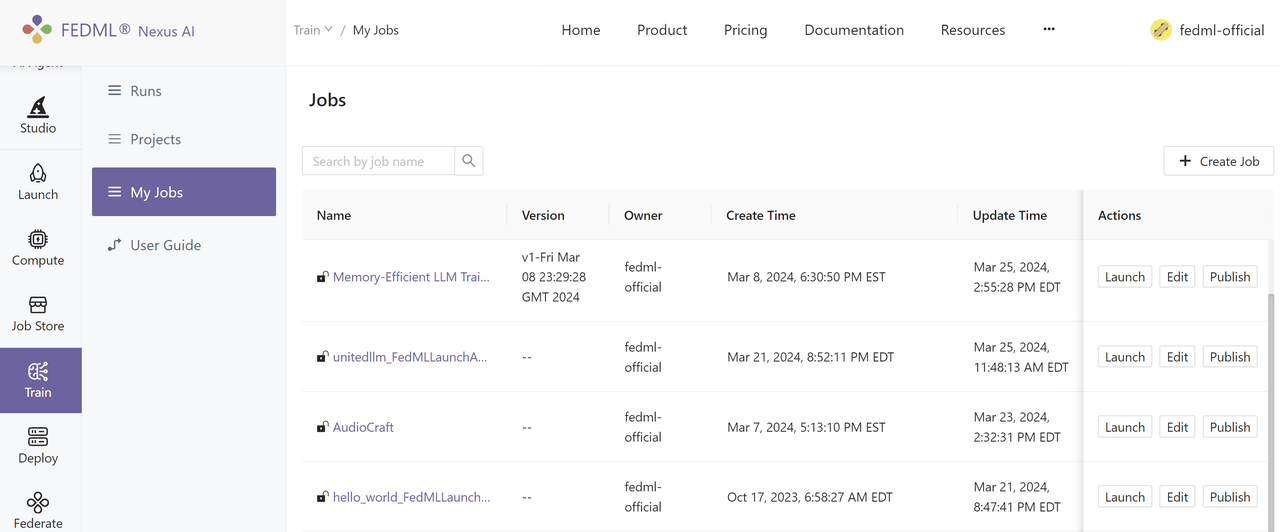Open Resources in top navigation
This screenshot has width=1280, height=532.
pyautogui.click(x=973, y=30)
